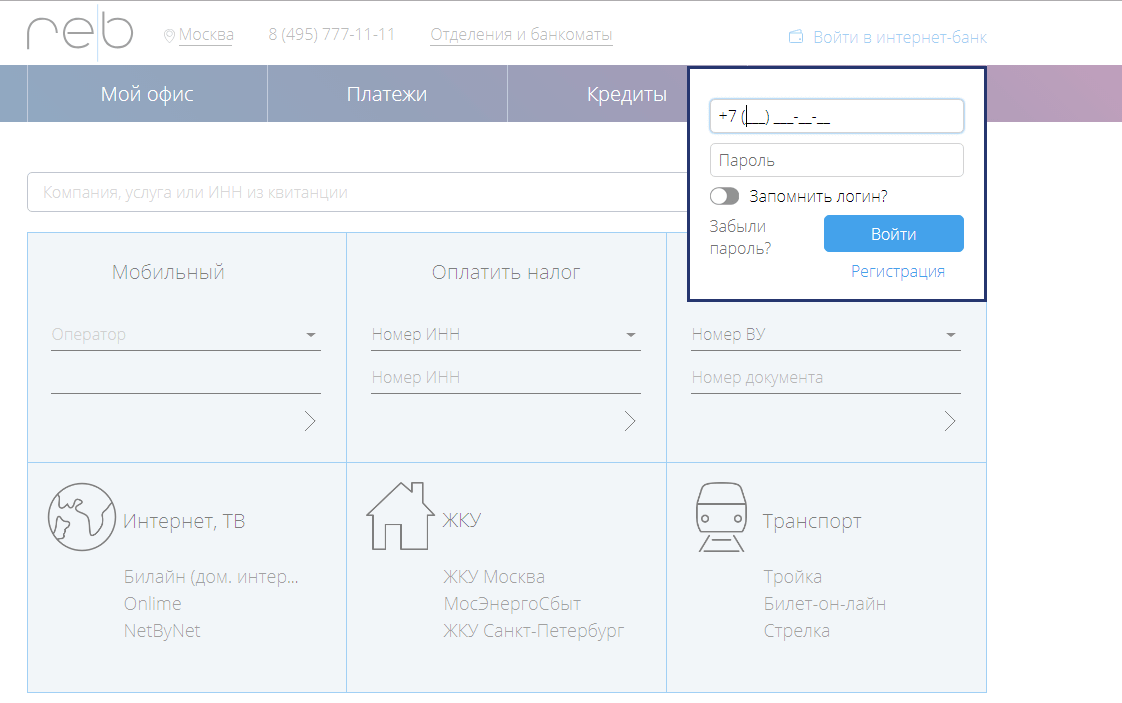Focus the Пароль input field
The height and width of the screenshot is (703, 1122).
click(x=836, y=160)
